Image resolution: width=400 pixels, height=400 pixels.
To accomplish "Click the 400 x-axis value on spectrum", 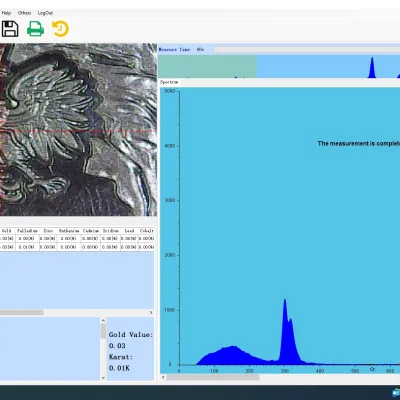I will pos(320,371).
